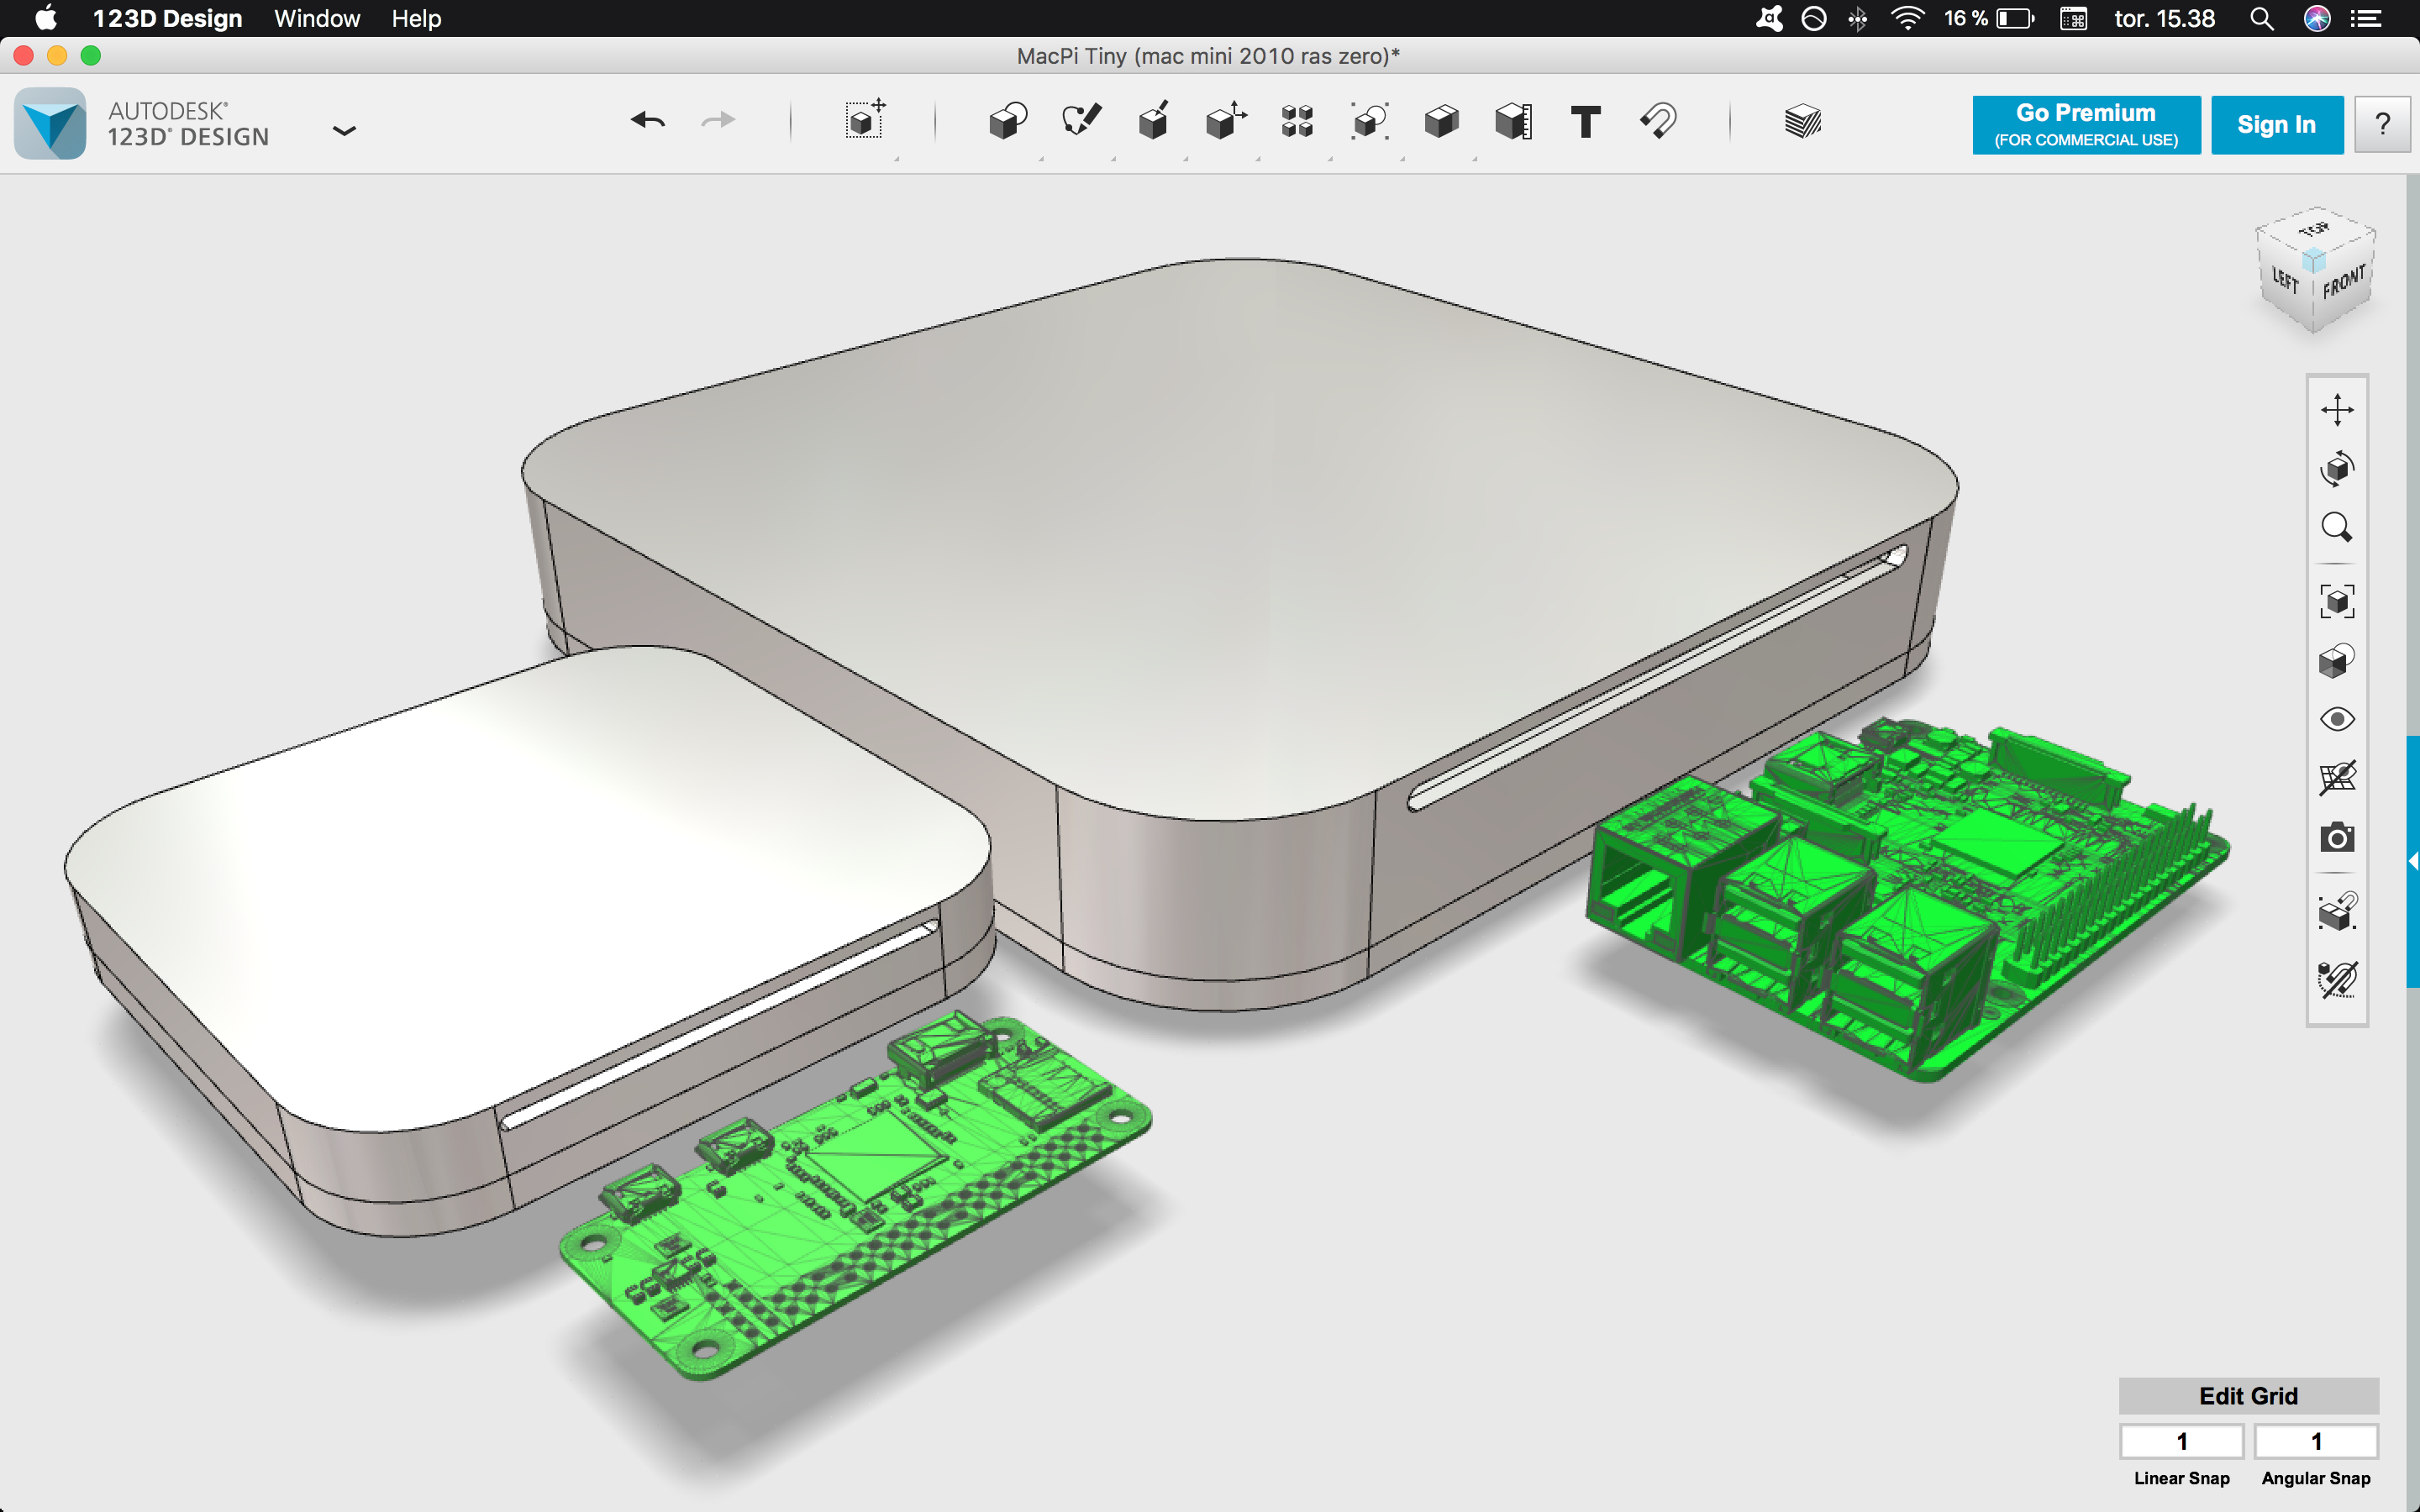Screen dimensions: 2420x1512
Task: Open the Transform tool dropdown
Action: tap(864, 122)
